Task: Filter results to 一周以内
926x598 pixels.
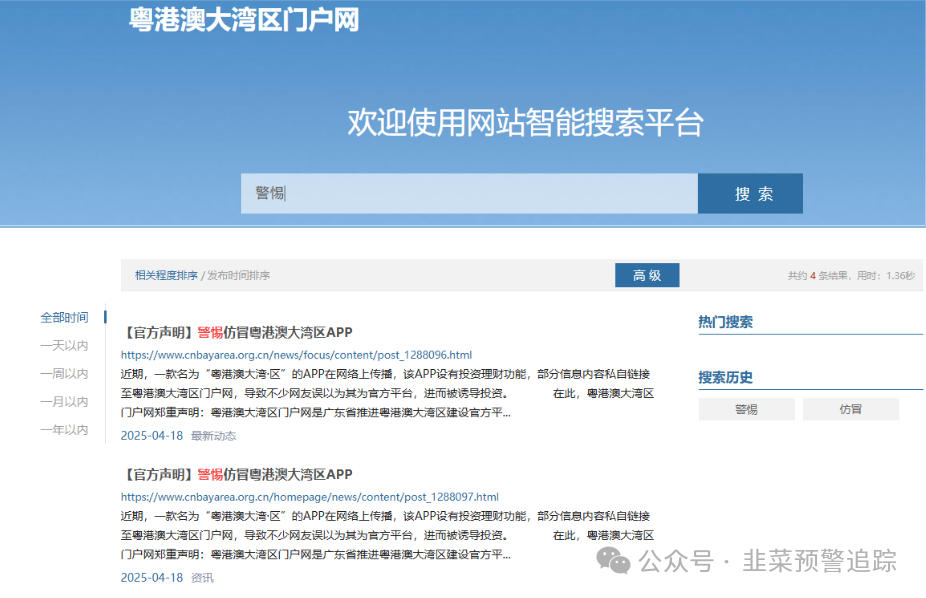Action: coord(64,373)
